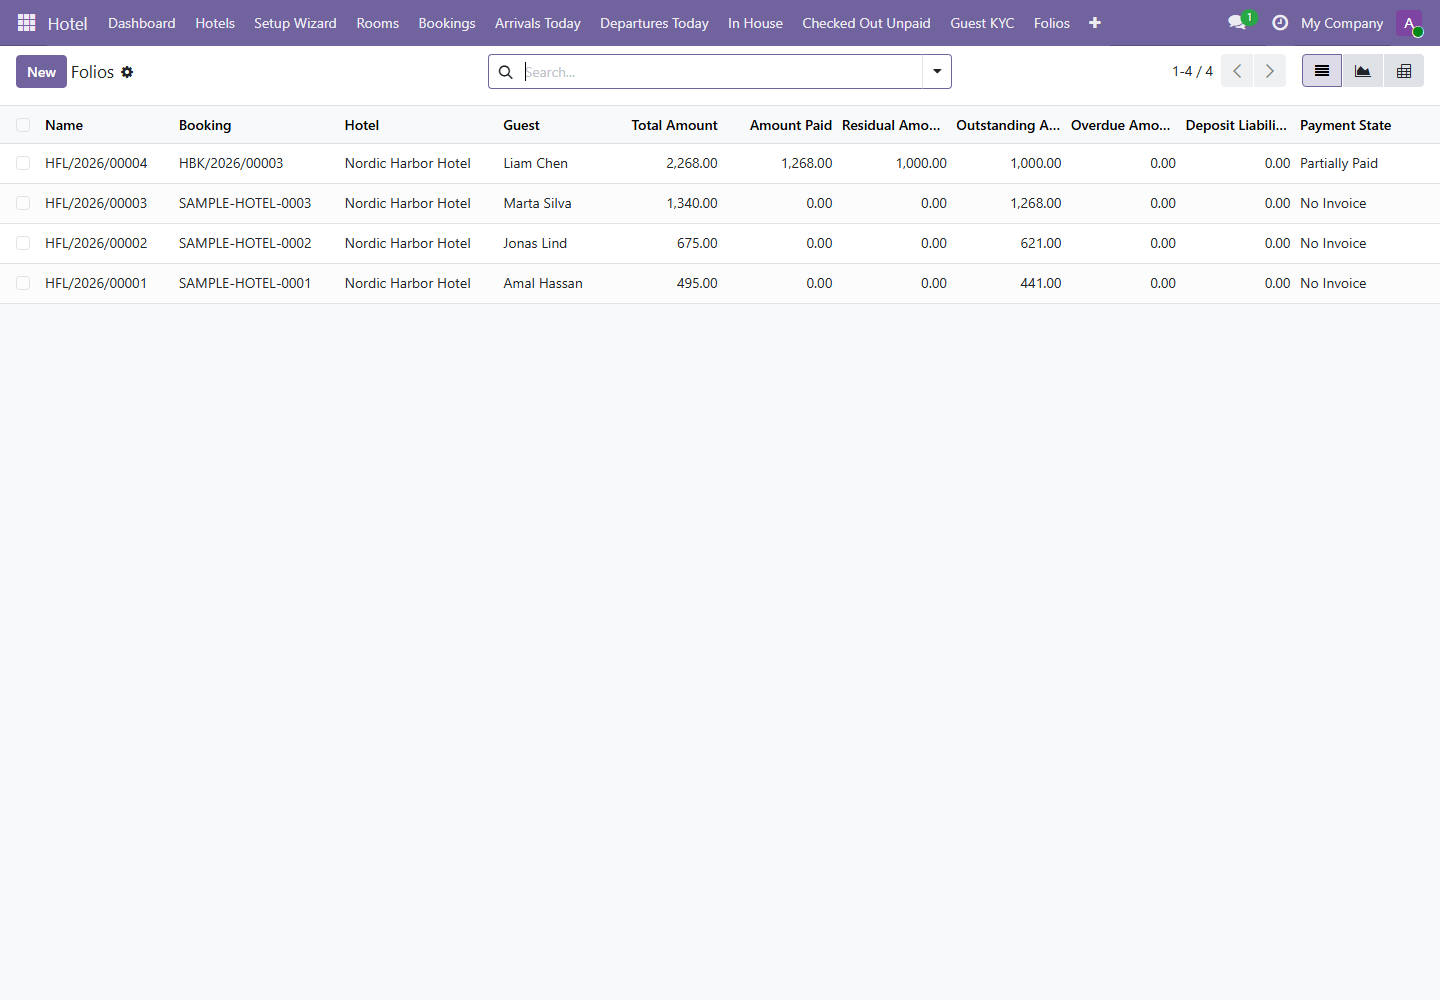The height and width of the screenshot is (1000, 1440).
Task: Click the 1-4 / 4 pager counter
Action: (x=1192, y=71)
